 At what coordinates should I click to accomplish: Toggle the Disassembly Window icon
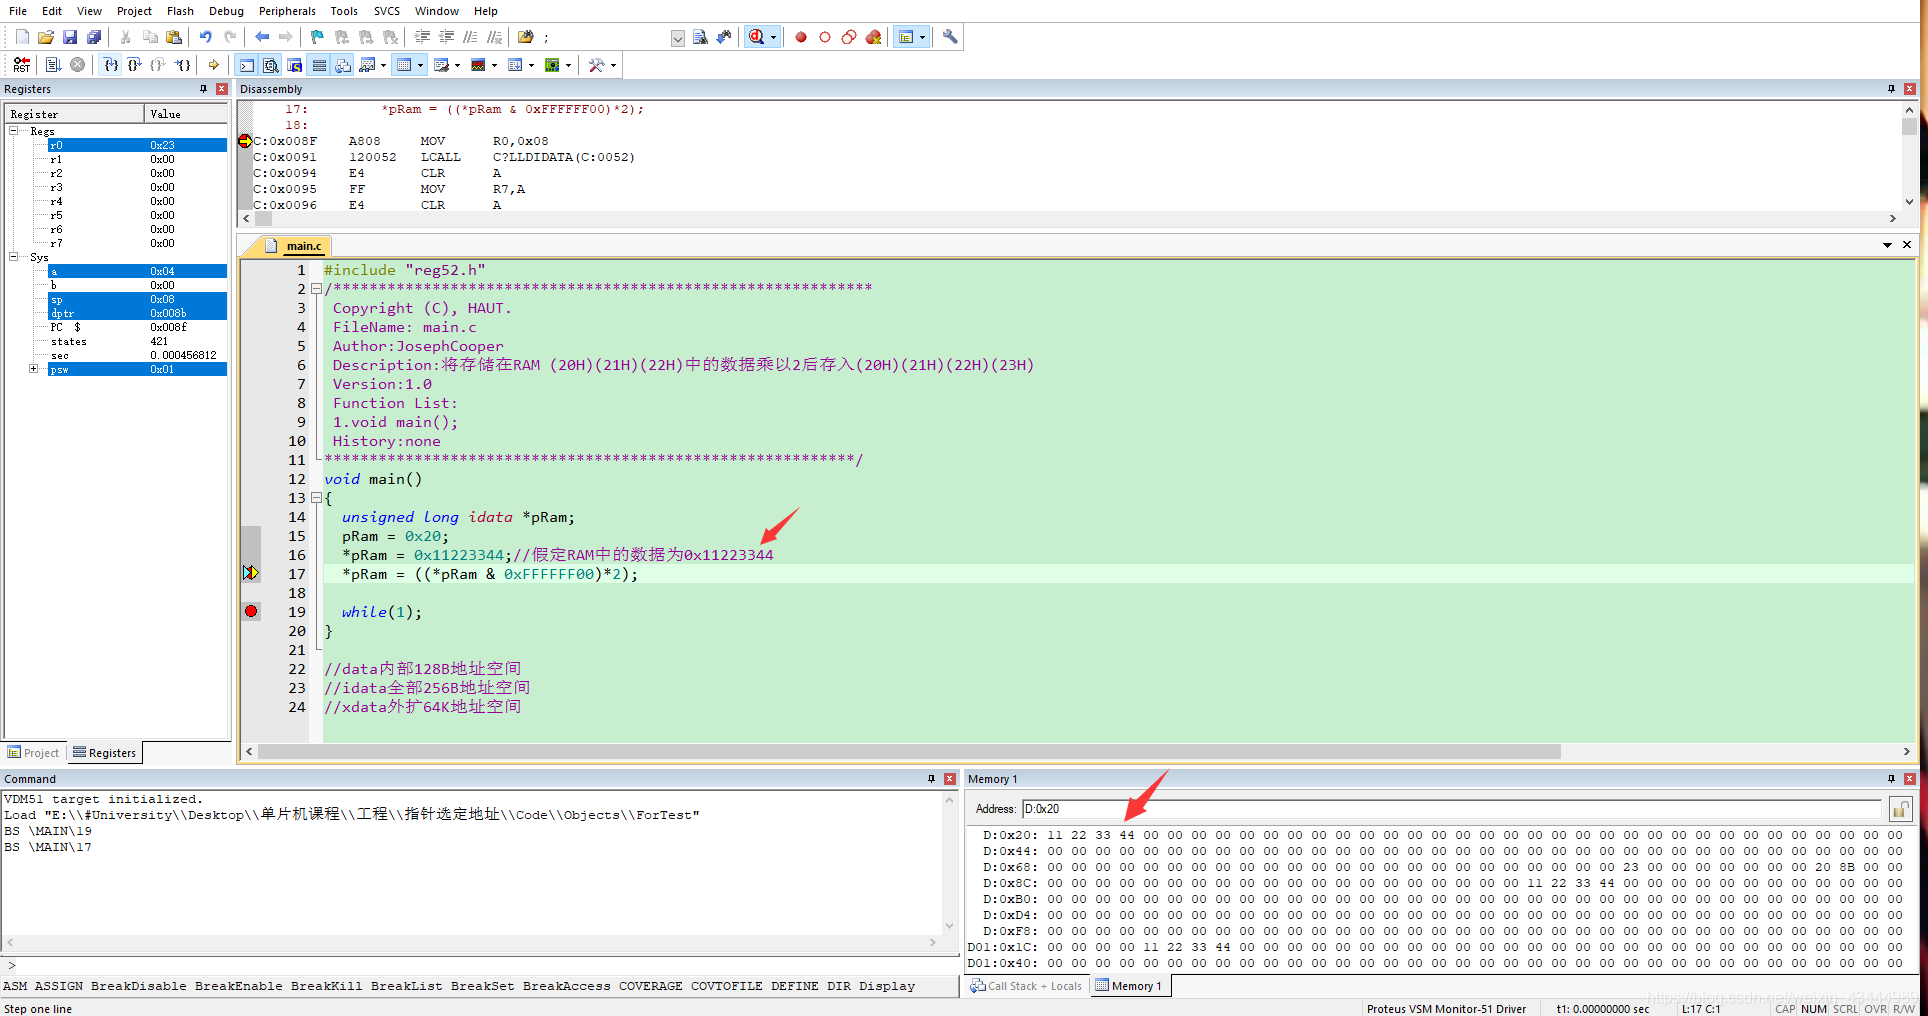tap(271, 65)
